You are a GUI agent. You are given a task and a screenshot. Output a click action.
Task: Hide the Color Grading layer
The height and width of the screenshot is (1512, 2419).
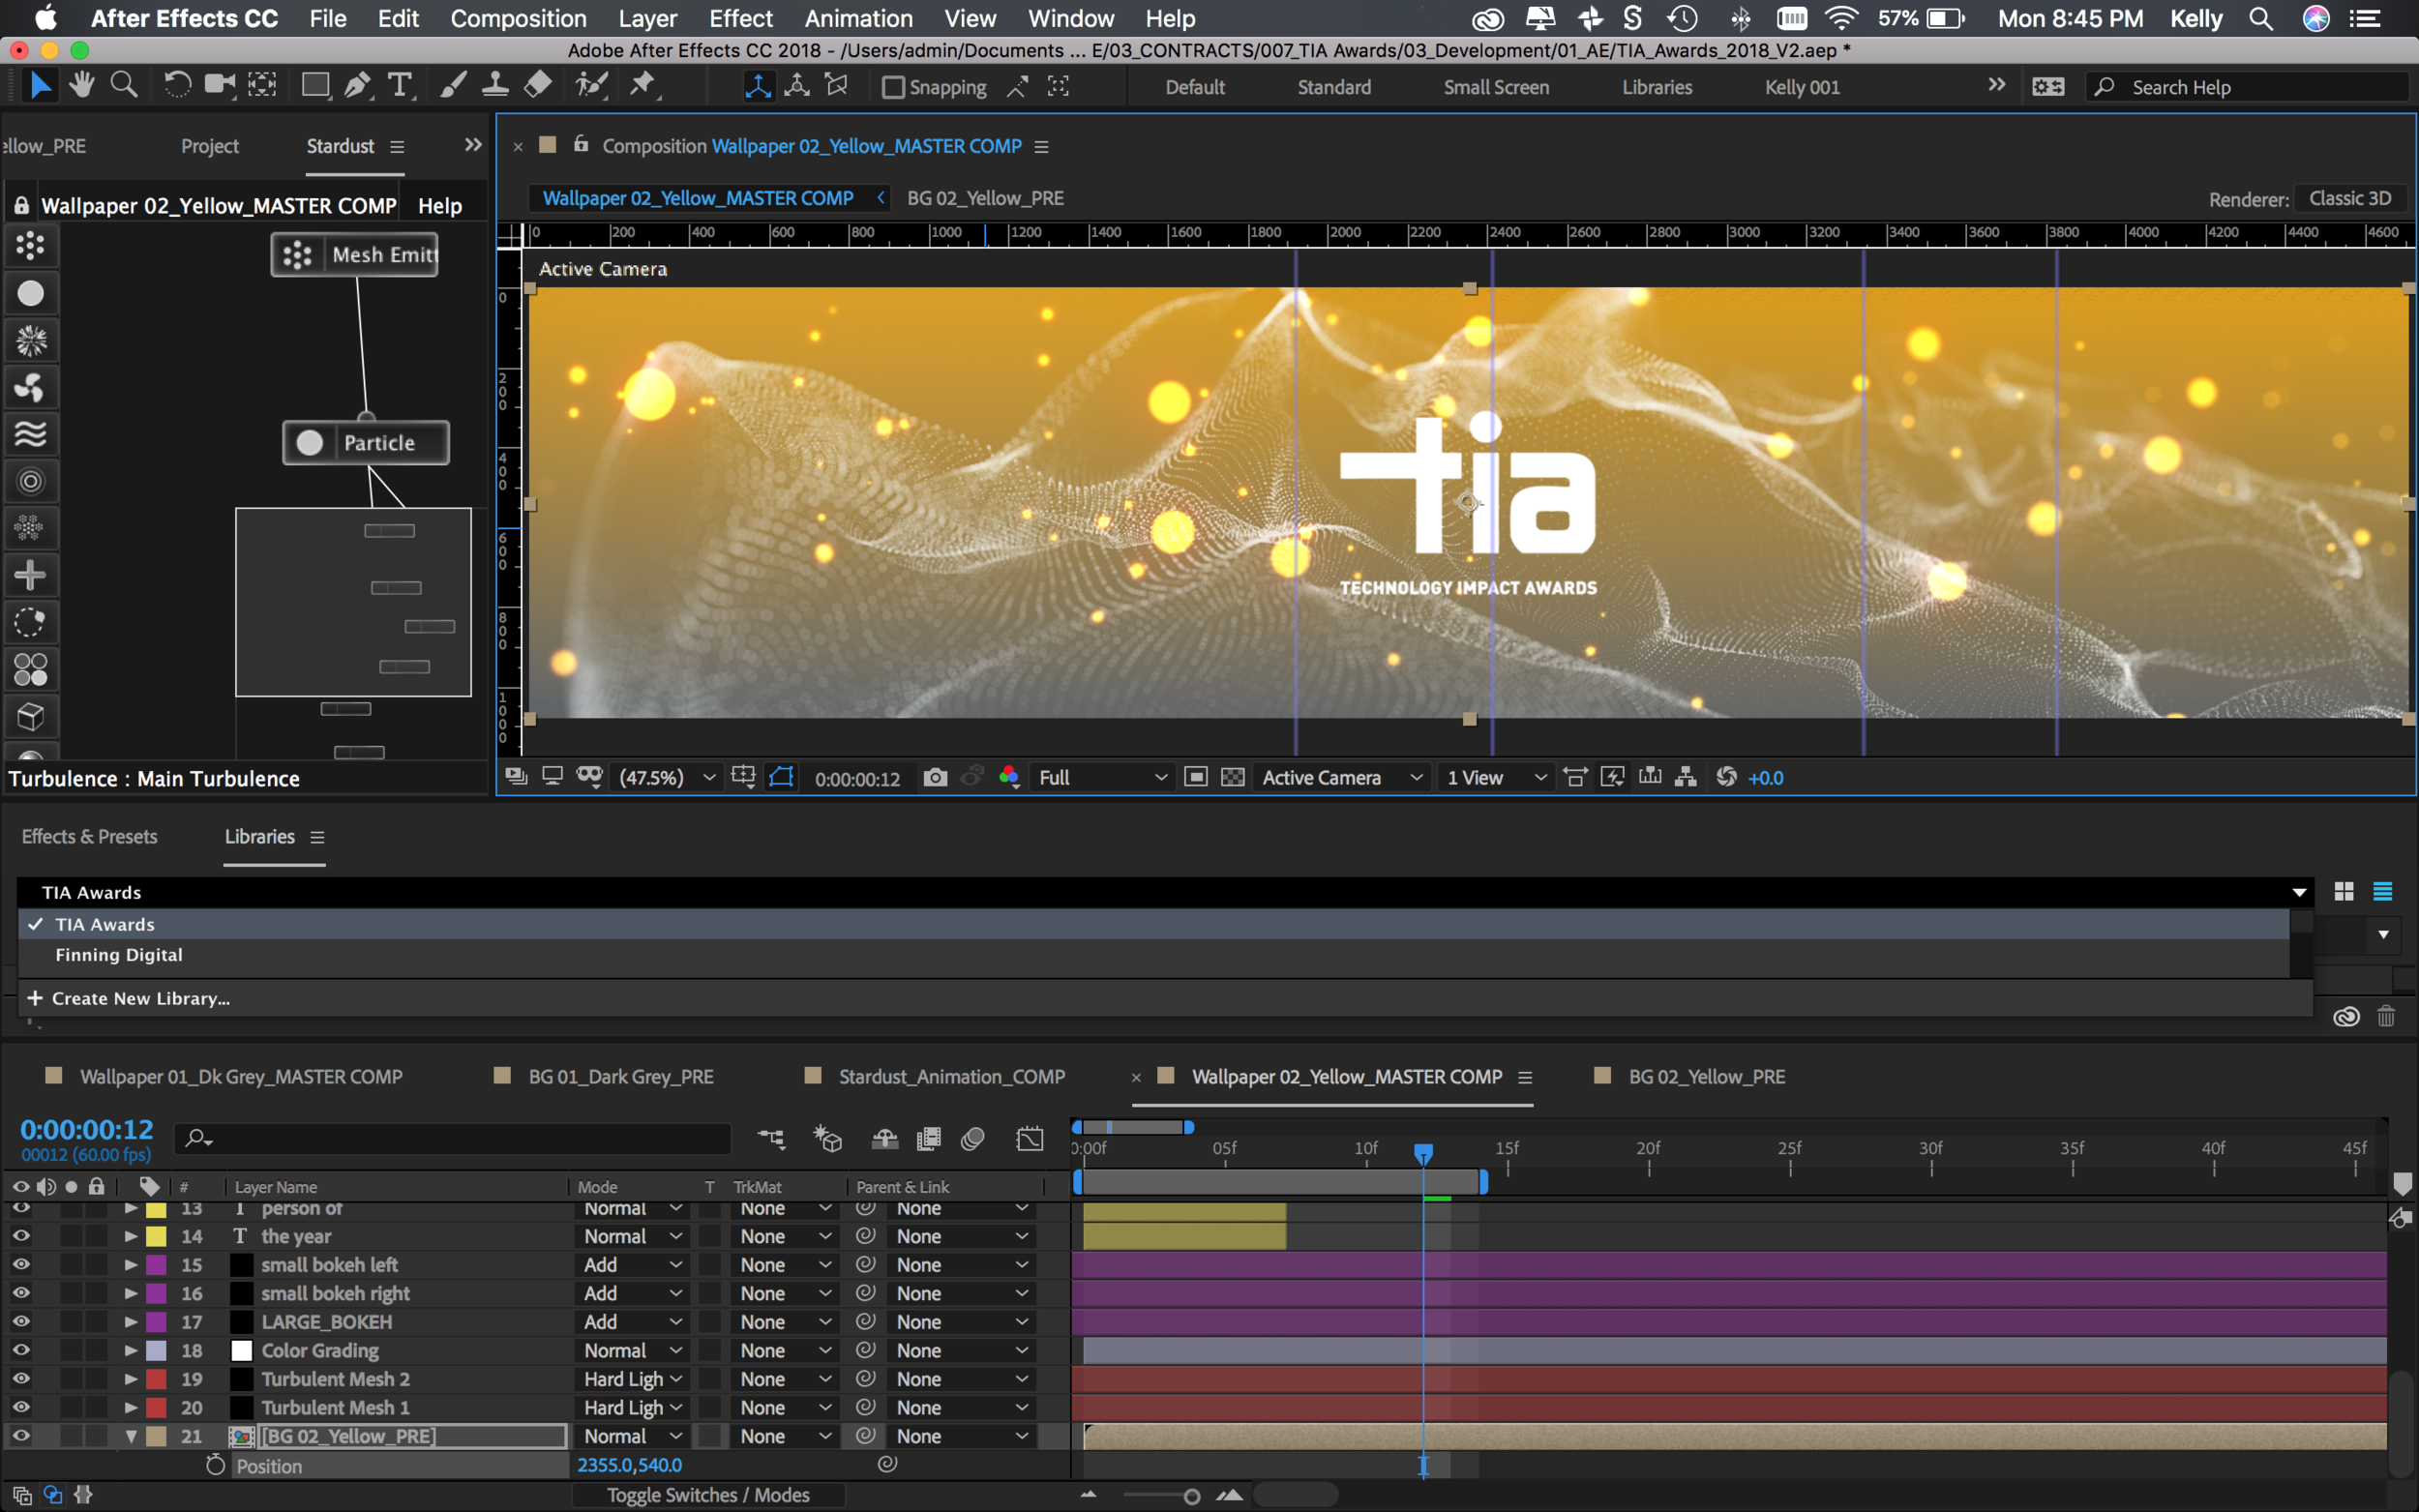point(21,1350)
